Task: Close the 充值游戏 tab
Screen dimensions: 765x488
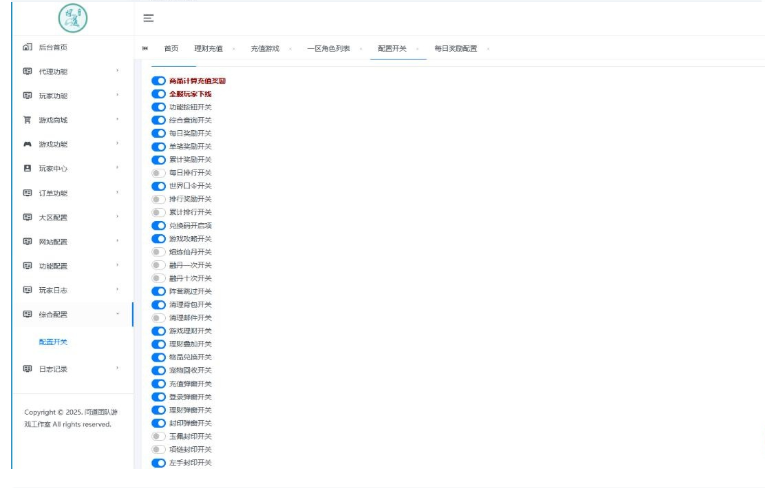Action: coord(290,49)
